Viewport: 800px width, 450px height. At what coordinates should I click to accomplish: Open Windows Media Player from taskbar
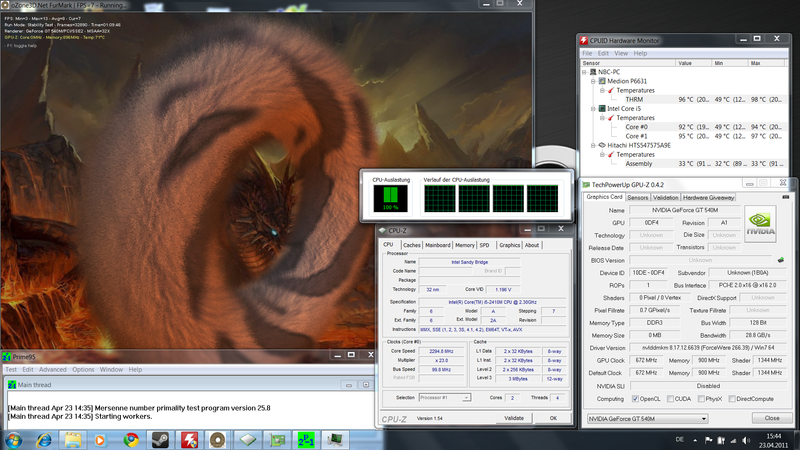(x=102, y=439)
